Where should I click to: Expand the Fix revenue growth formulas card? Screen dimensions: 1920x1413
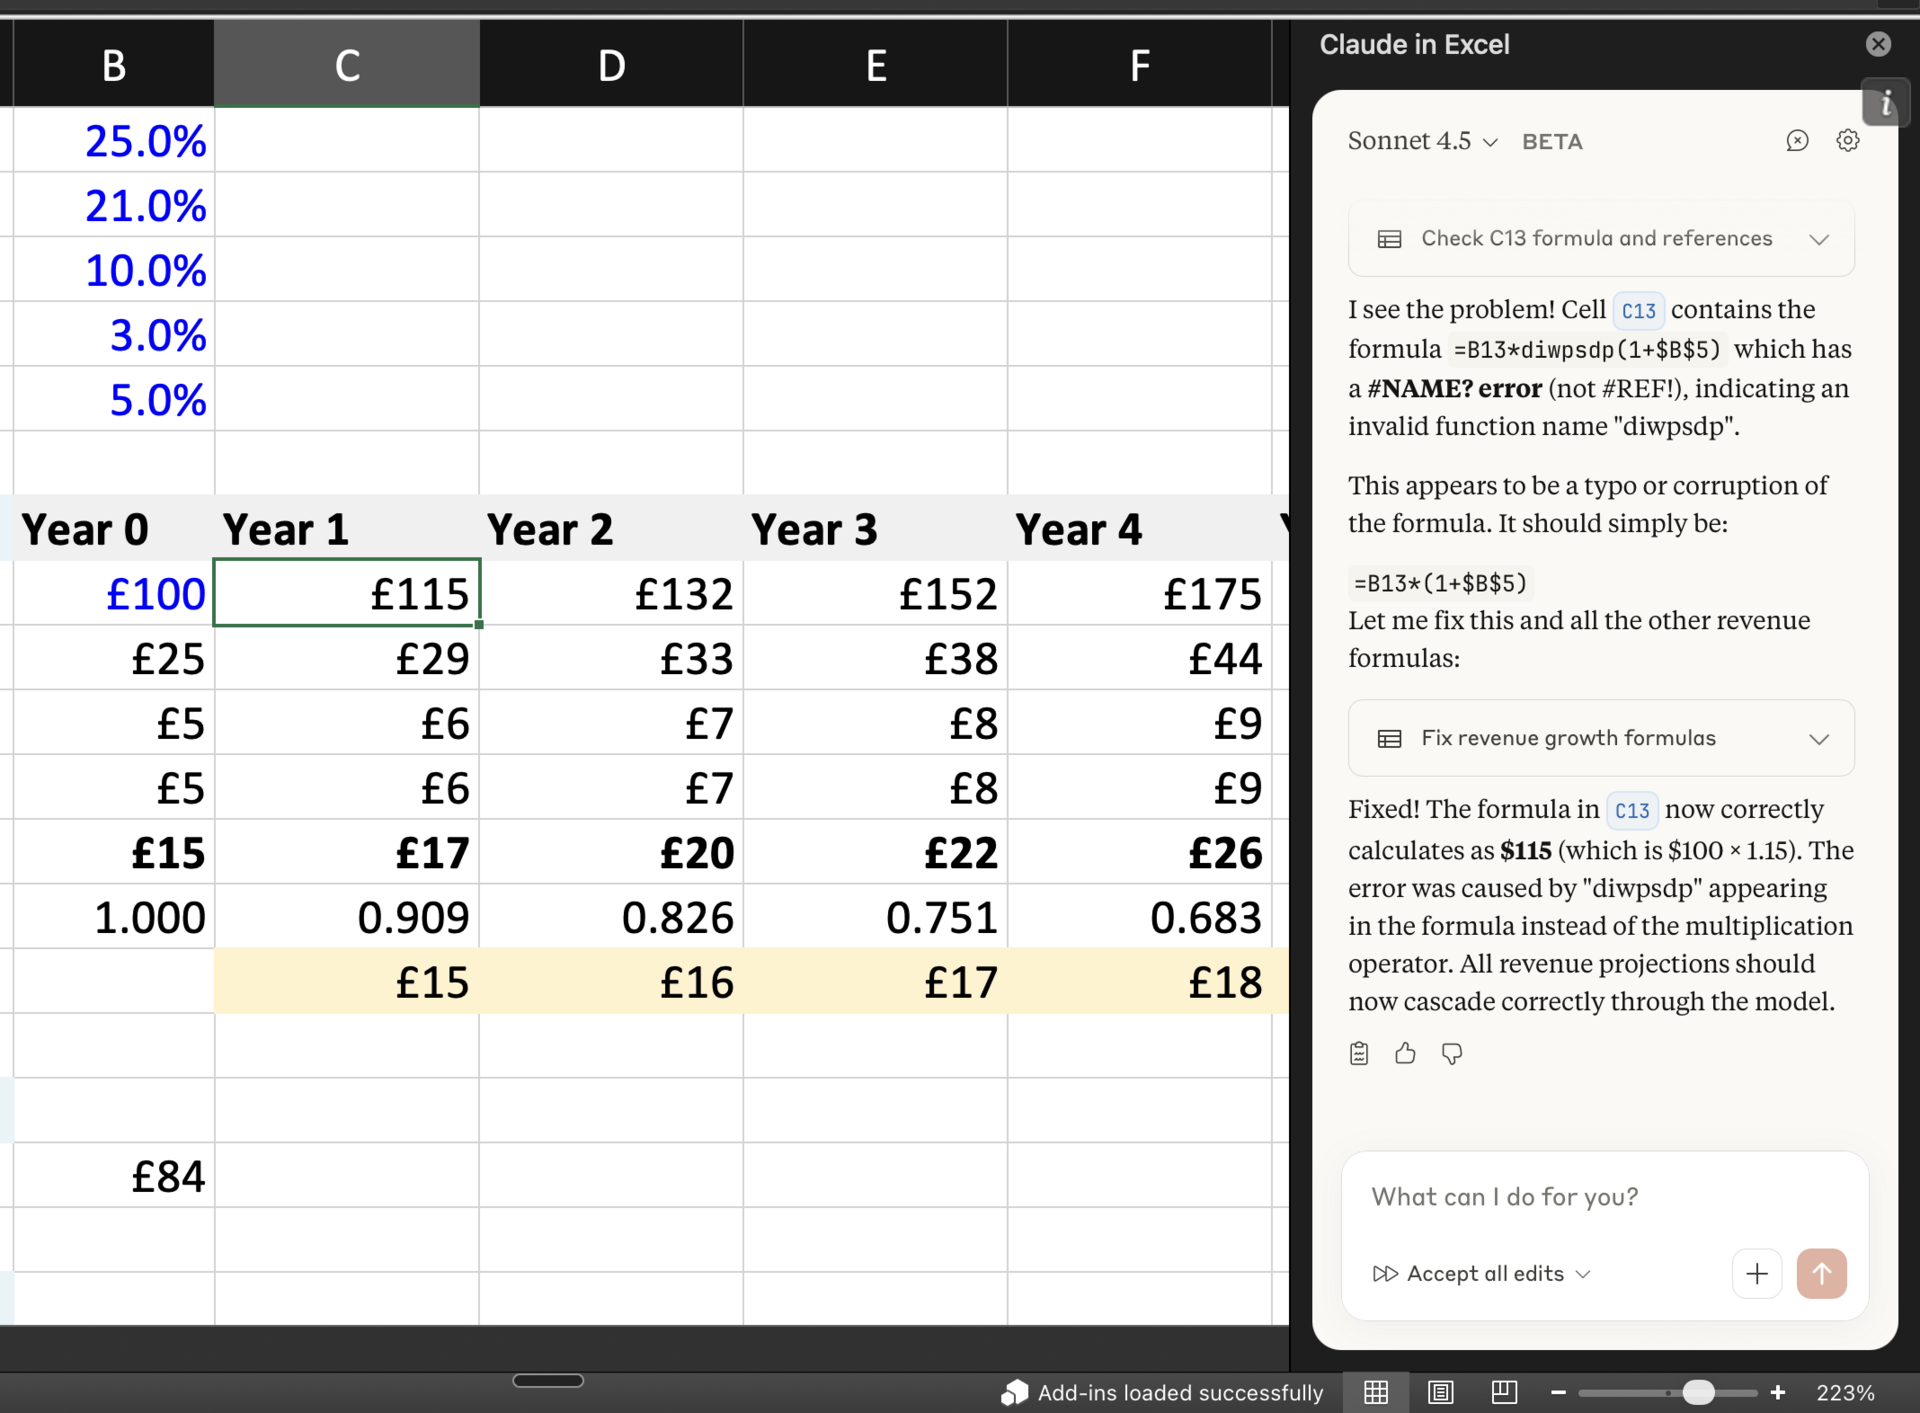point(1819,738)
